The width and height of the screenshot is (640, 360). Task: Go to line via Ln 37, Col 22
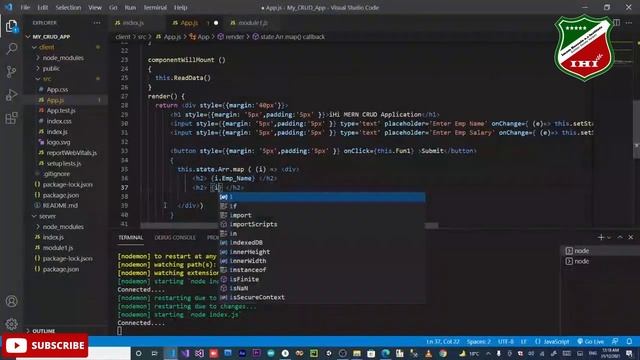443,342
